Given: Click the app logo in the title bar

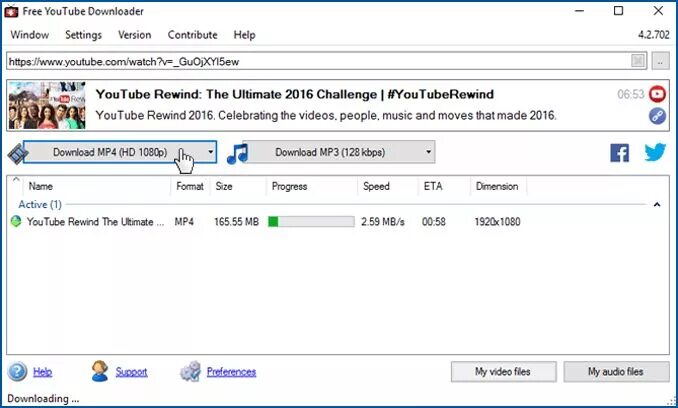Looking at the screenshot, I should (x=11, y=11).
